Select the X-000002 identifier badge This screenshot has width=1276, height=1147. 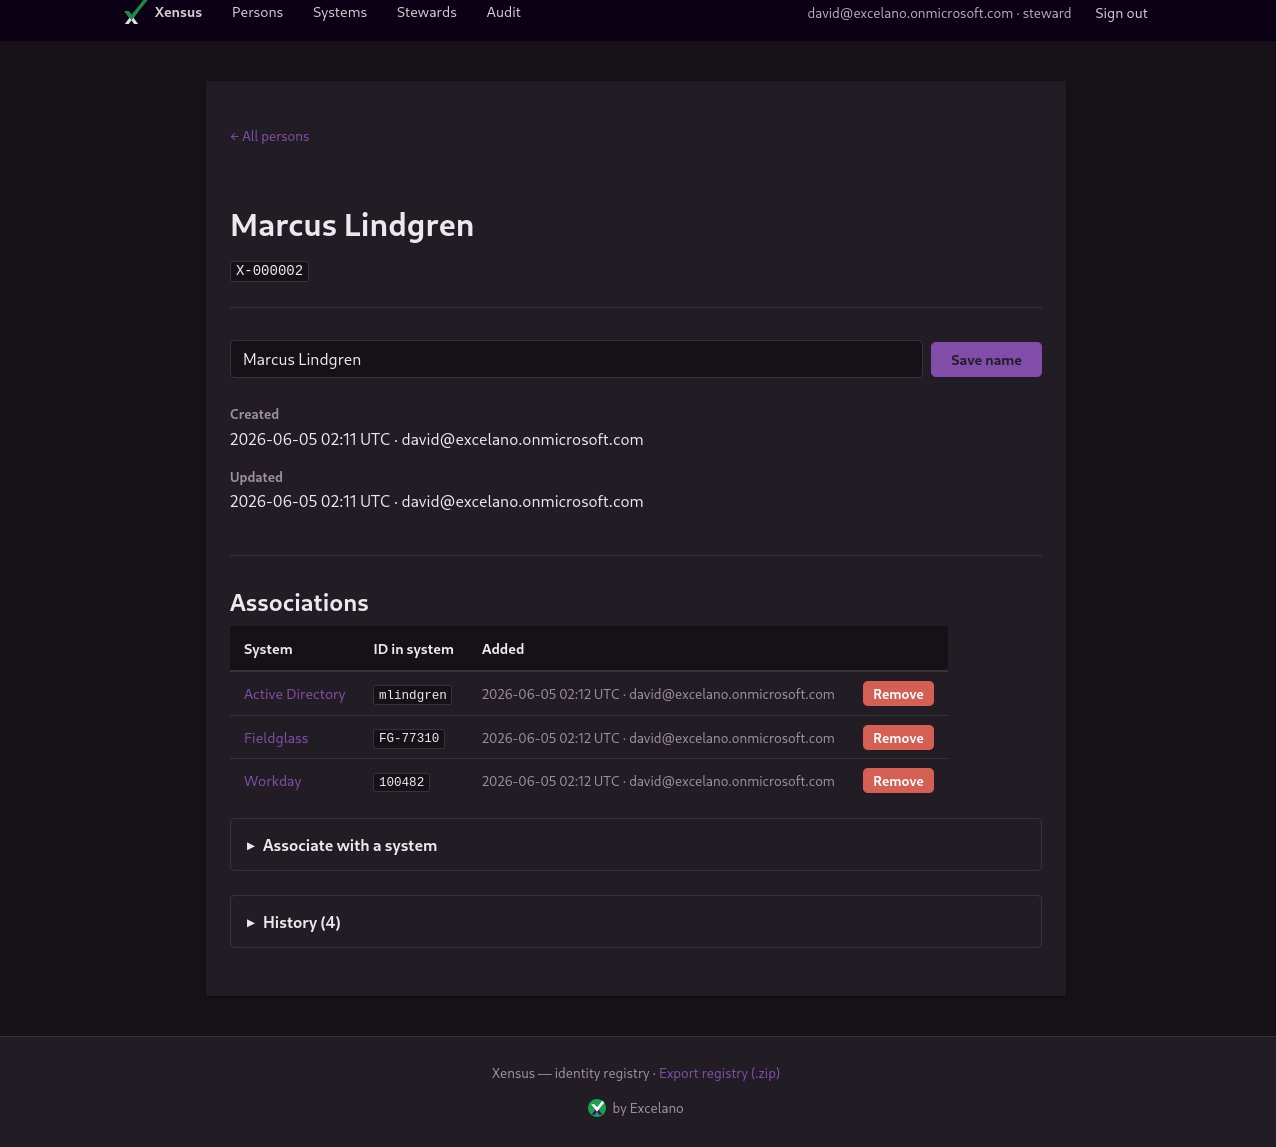tap(270, 271)
